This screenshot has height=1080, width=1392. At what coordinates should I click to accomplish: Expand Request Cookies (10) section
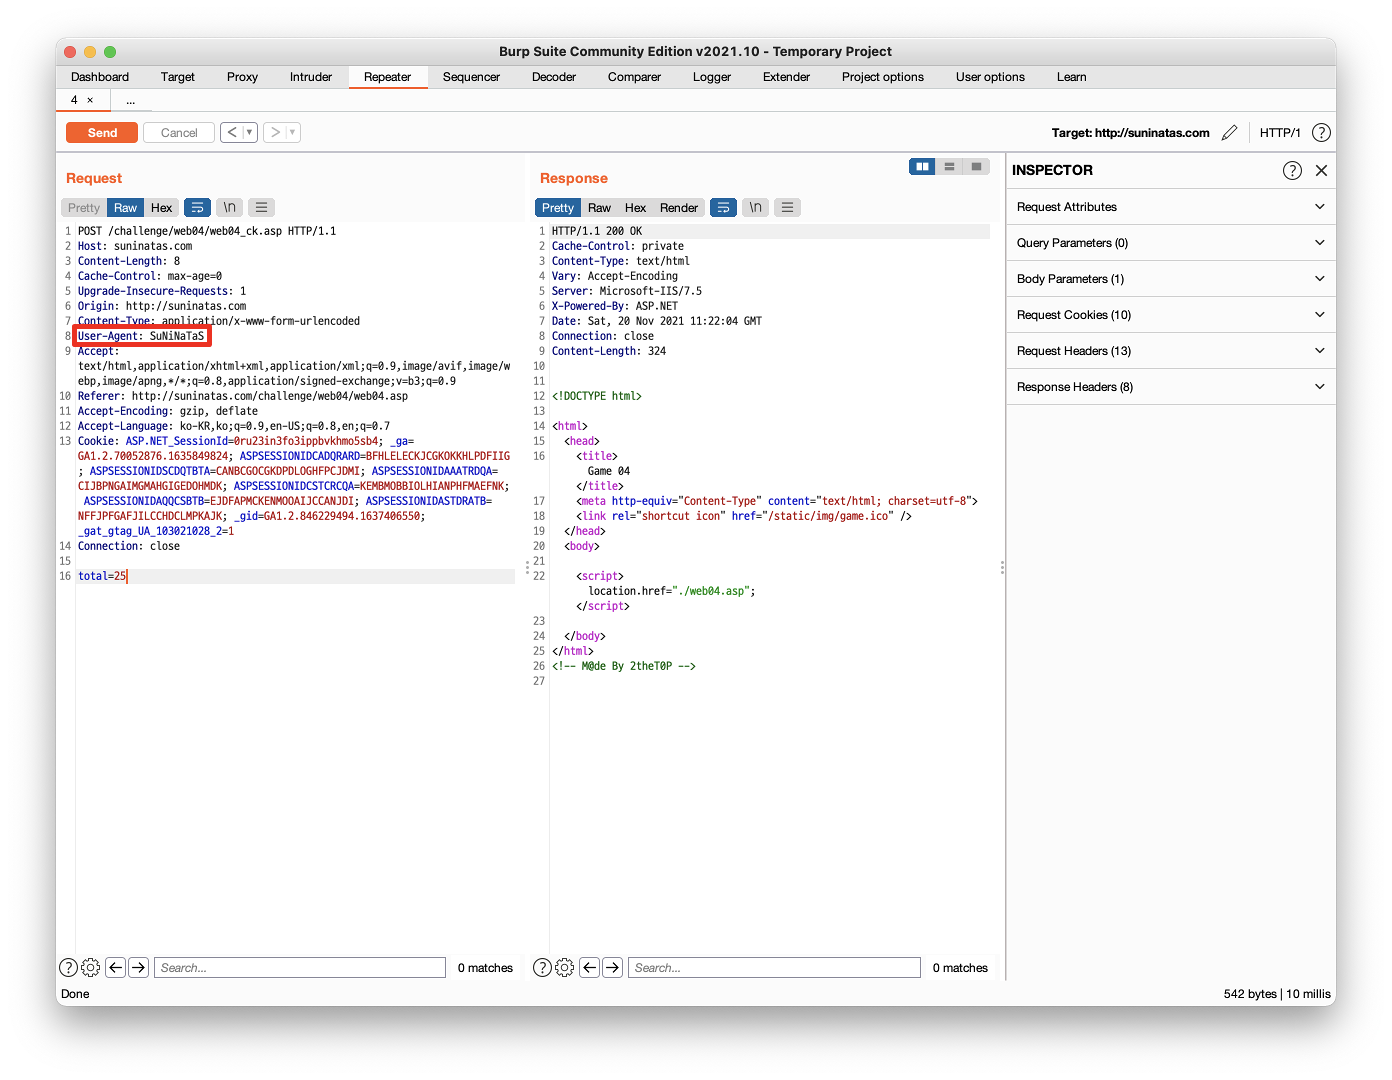pyautogui.click(x=1171, y=315)
